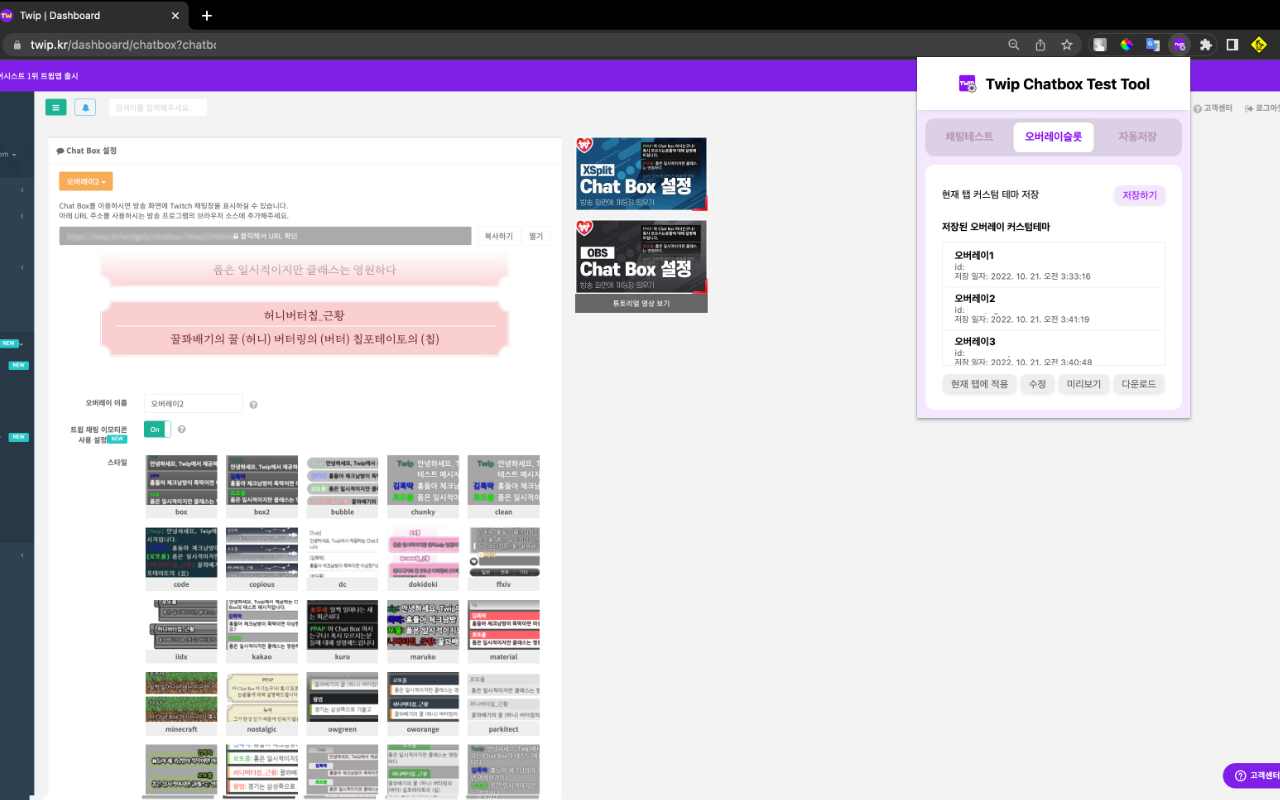Select saved theme 오버레이2 in list
The height and width of the screenshot is (800, 1280).
point(1053,308)
